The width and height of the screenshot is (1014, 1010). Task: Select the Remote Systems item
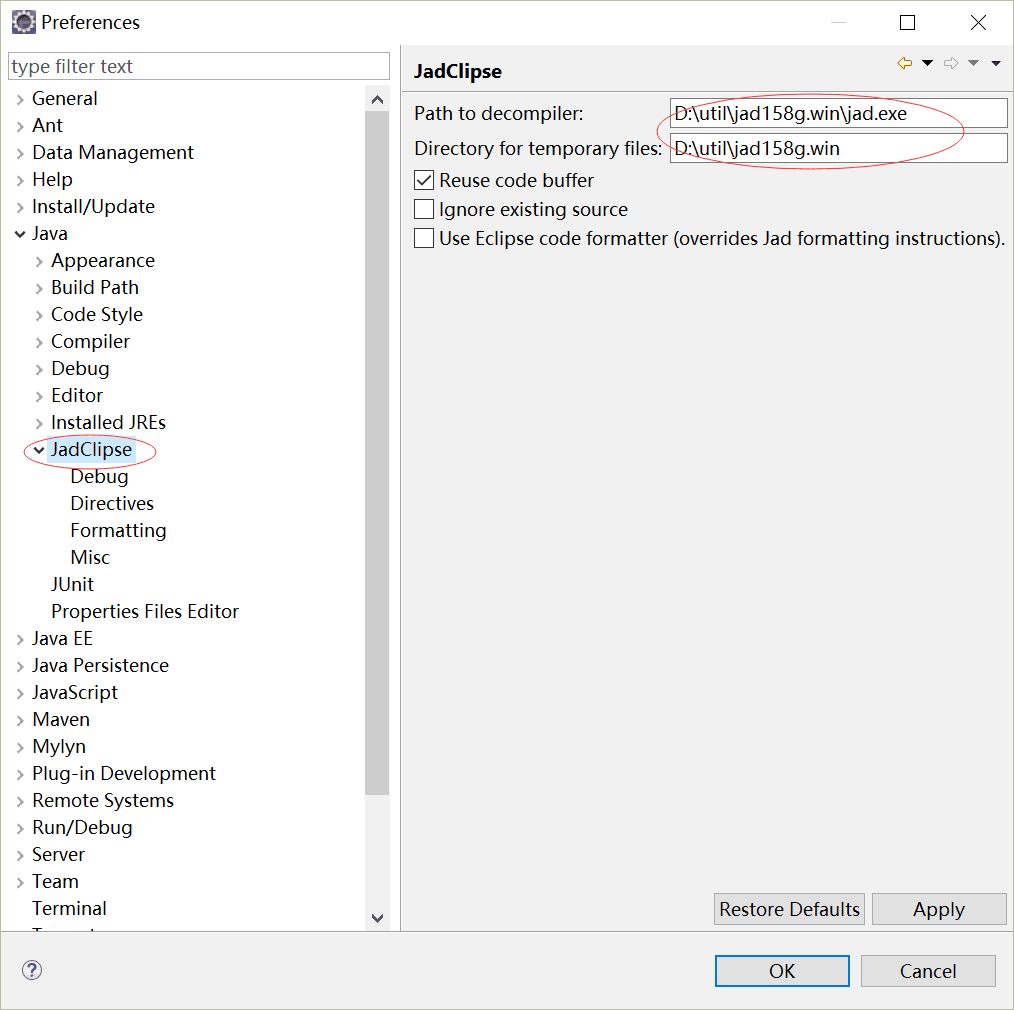click(x=103, y=800)
